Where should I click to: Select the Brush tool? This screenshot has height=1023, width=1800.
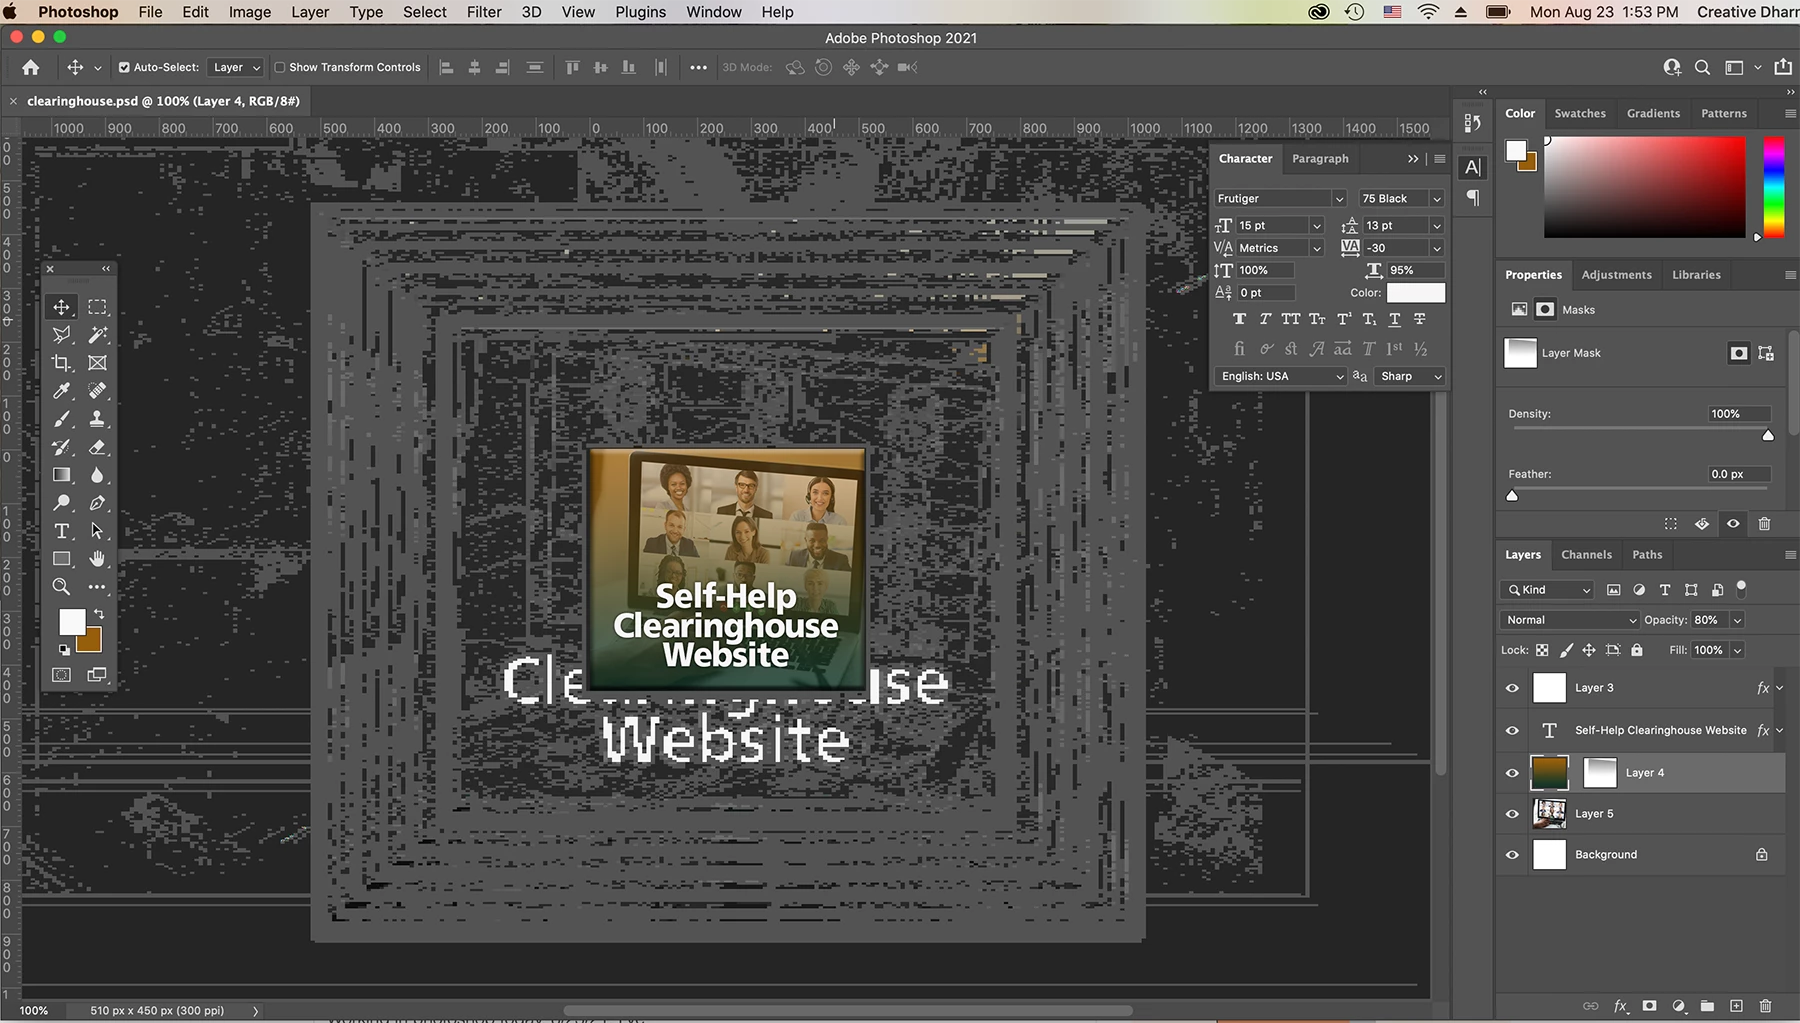click(x=62, y=419)
